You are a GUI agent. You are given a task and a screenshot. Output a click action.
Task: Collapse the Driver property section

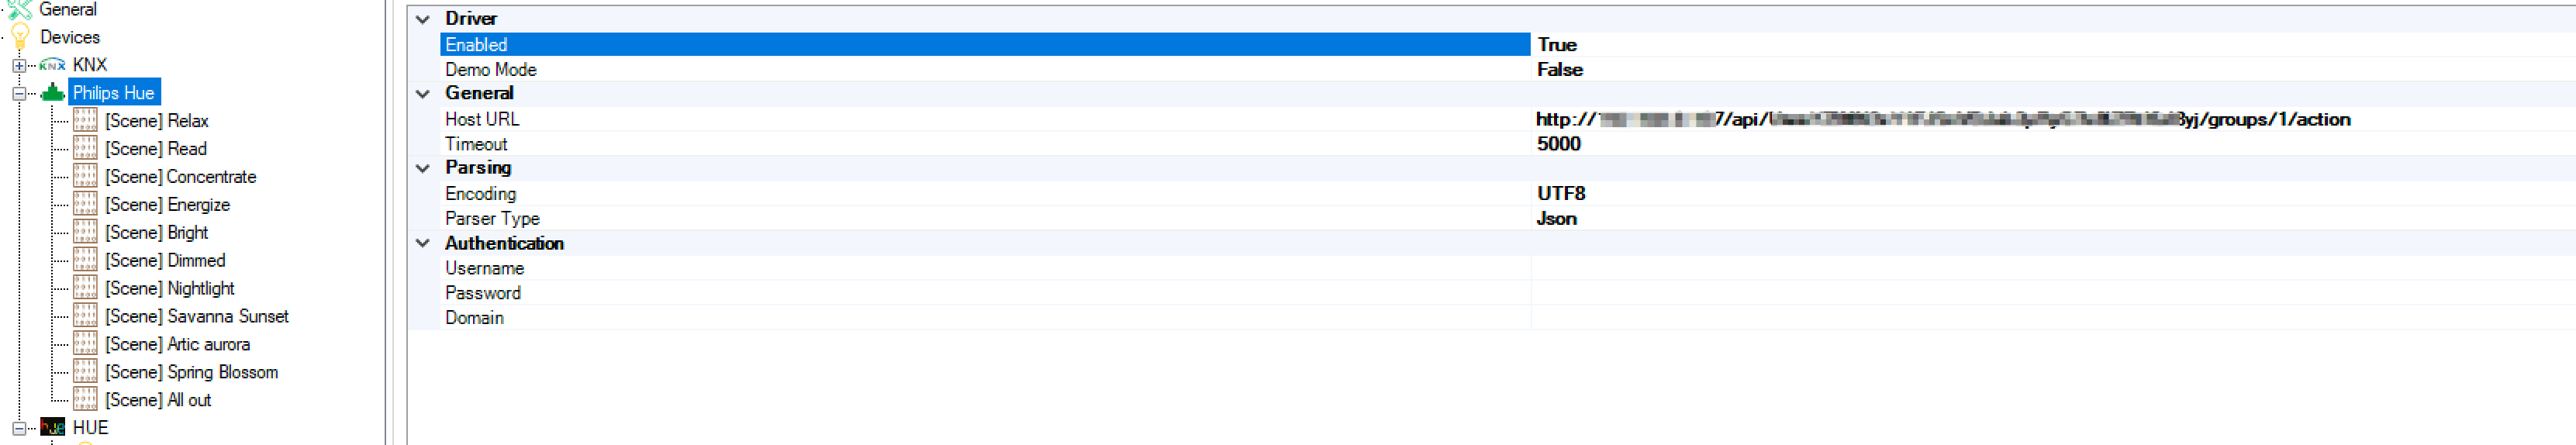pos(423,19)
